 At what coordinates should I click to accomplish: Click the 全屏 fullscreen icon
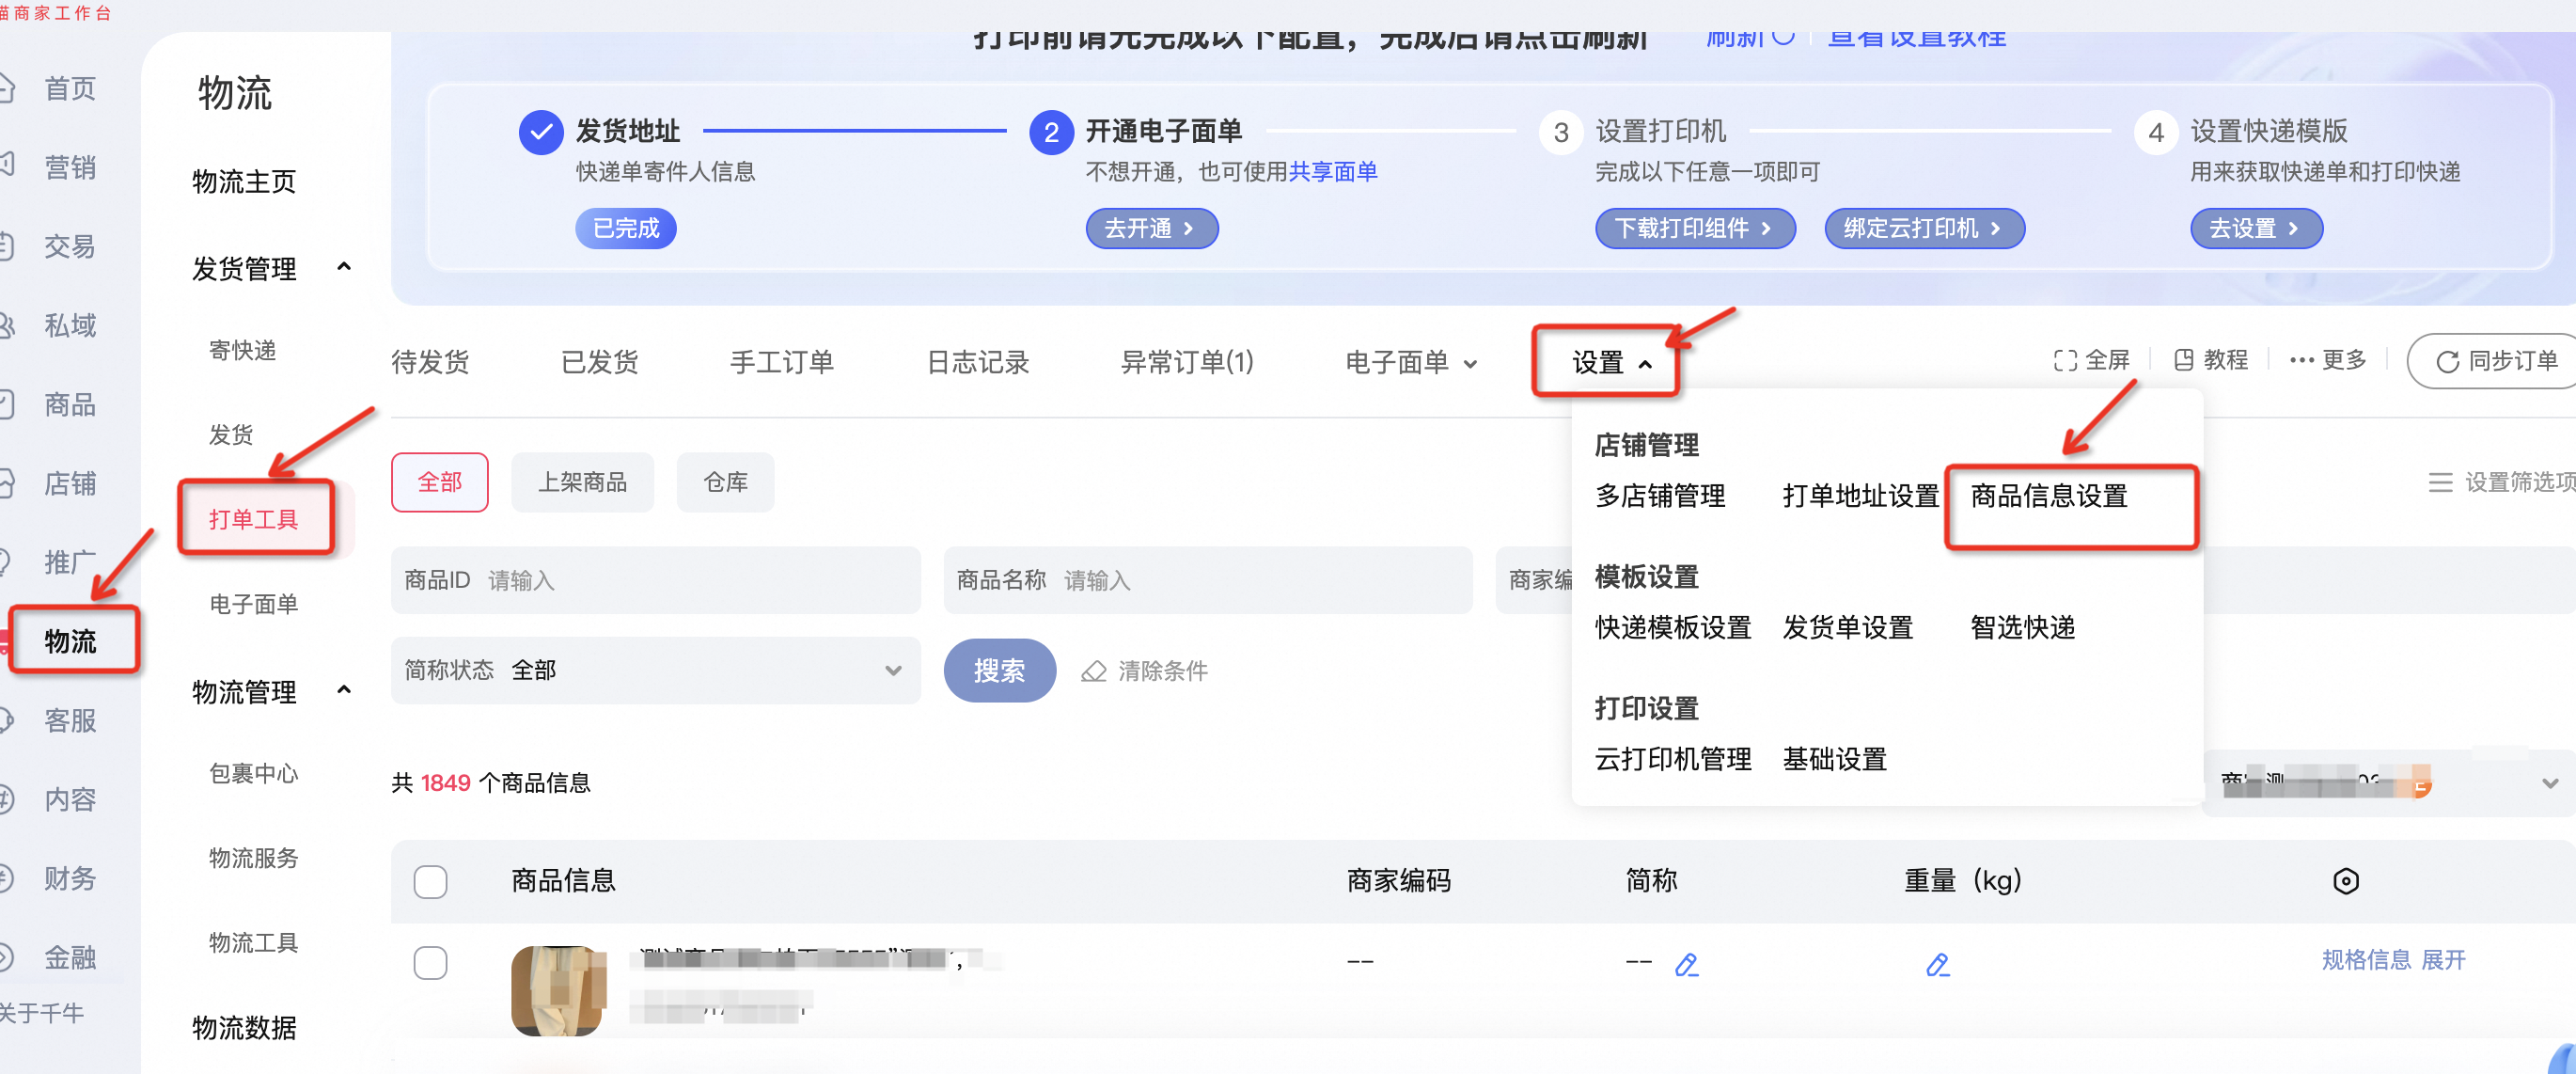pyautogui.click(x=2064, y=361)
